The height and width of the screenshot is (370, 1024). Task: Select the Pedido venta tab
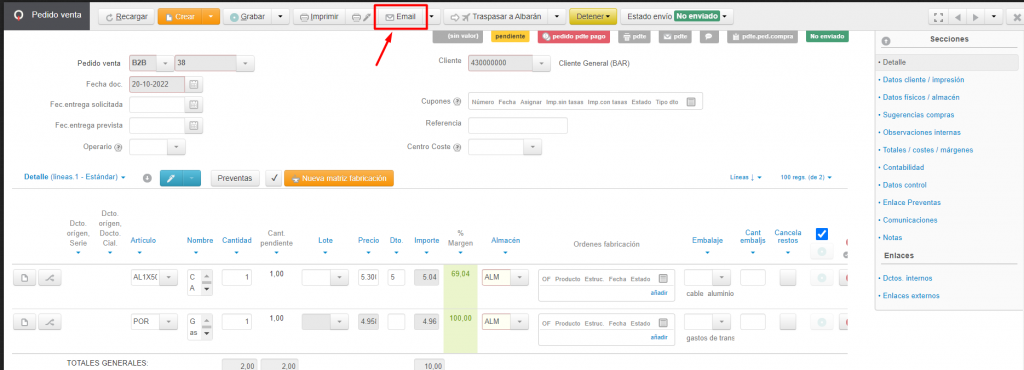tap(46, 15)
